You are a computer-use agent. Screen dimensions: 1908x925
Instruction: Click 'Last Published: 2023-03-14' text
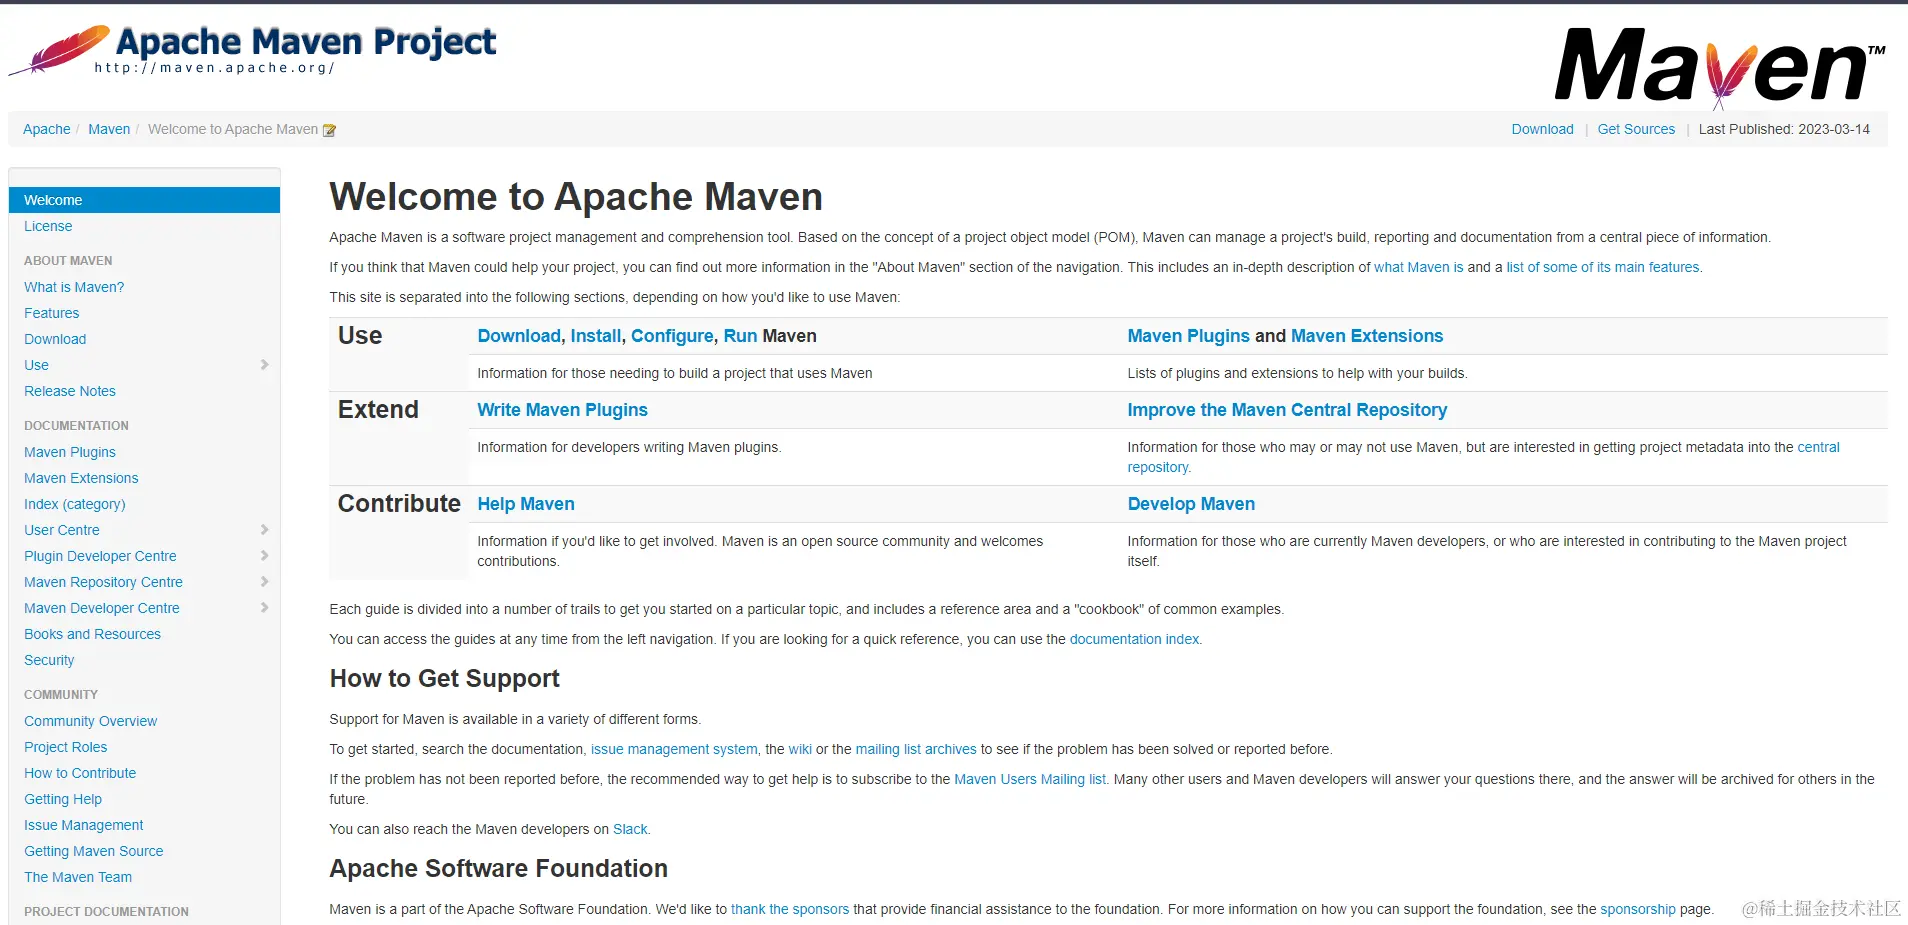[x=1784, y=129]
